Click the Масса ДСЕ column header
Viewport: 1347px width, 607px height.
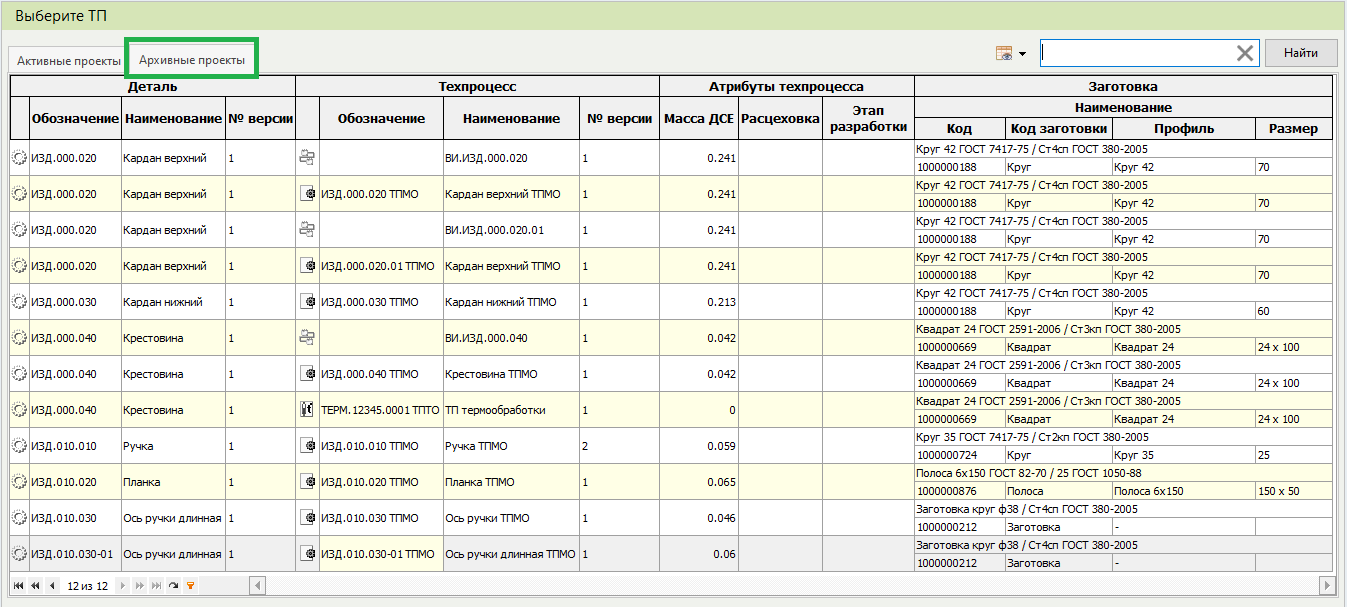pos(698,119)
